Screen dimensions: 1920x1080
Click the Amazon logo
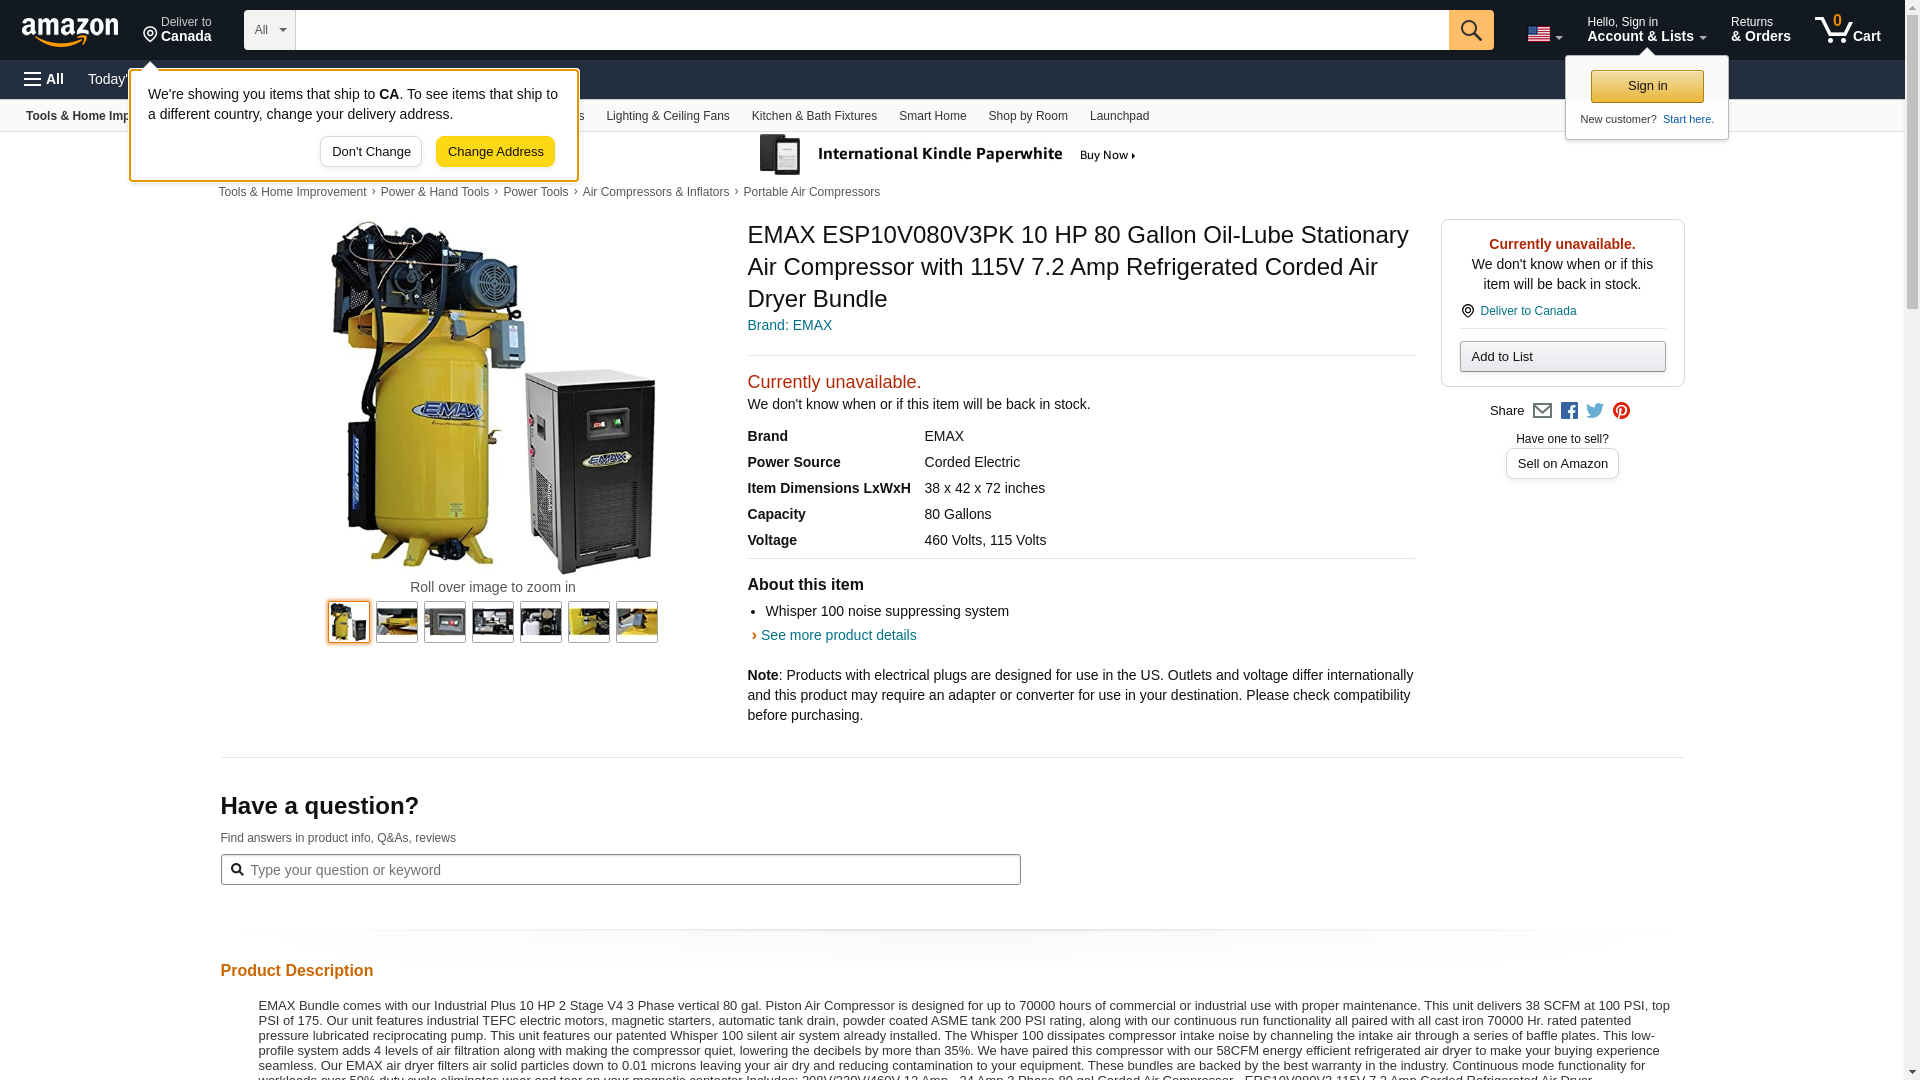coord(70,31)
